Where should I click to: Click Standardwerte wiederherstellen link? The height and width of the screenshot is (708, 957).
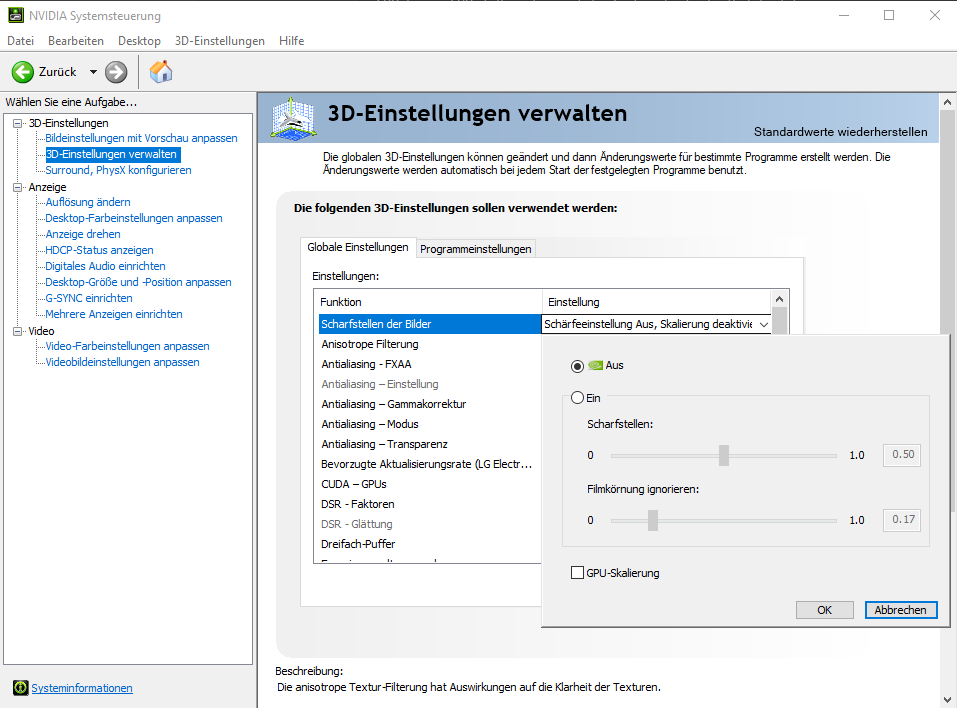pos(840,132)
